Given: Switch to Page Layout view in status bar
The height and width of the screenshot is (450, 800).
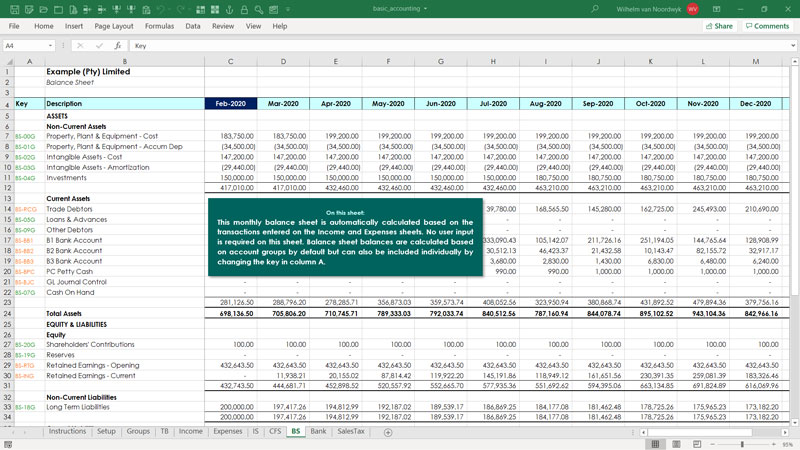Looking at the screenshot, I should click(676, 444).
